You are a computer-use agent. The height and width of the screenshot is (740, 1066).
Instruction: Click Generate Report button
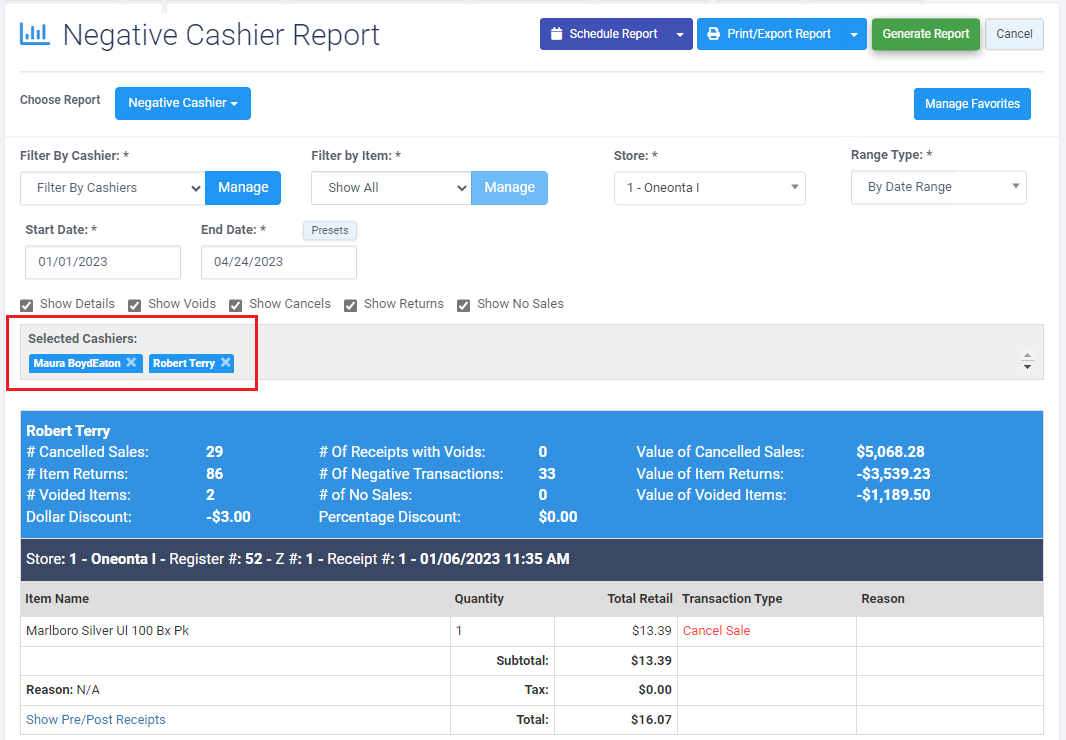(926, 34)
